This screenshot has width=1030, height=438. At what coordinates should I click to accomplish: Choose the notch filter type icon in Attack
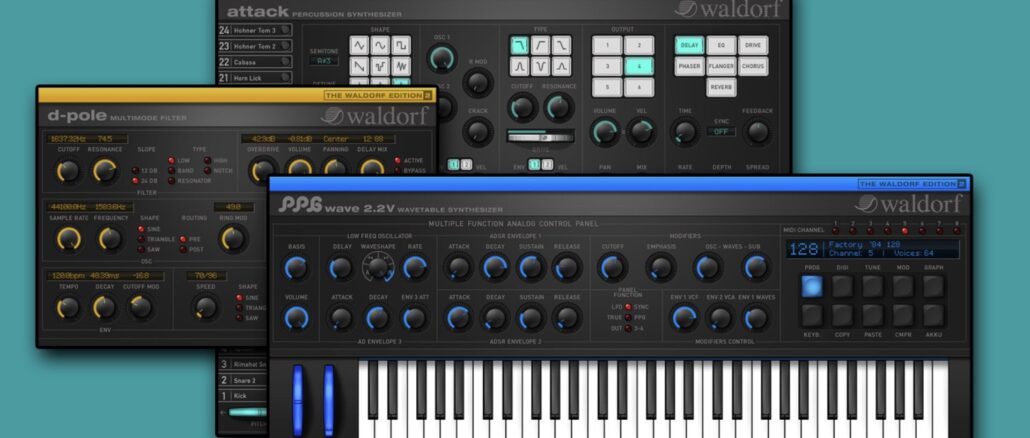click(541, 66)
